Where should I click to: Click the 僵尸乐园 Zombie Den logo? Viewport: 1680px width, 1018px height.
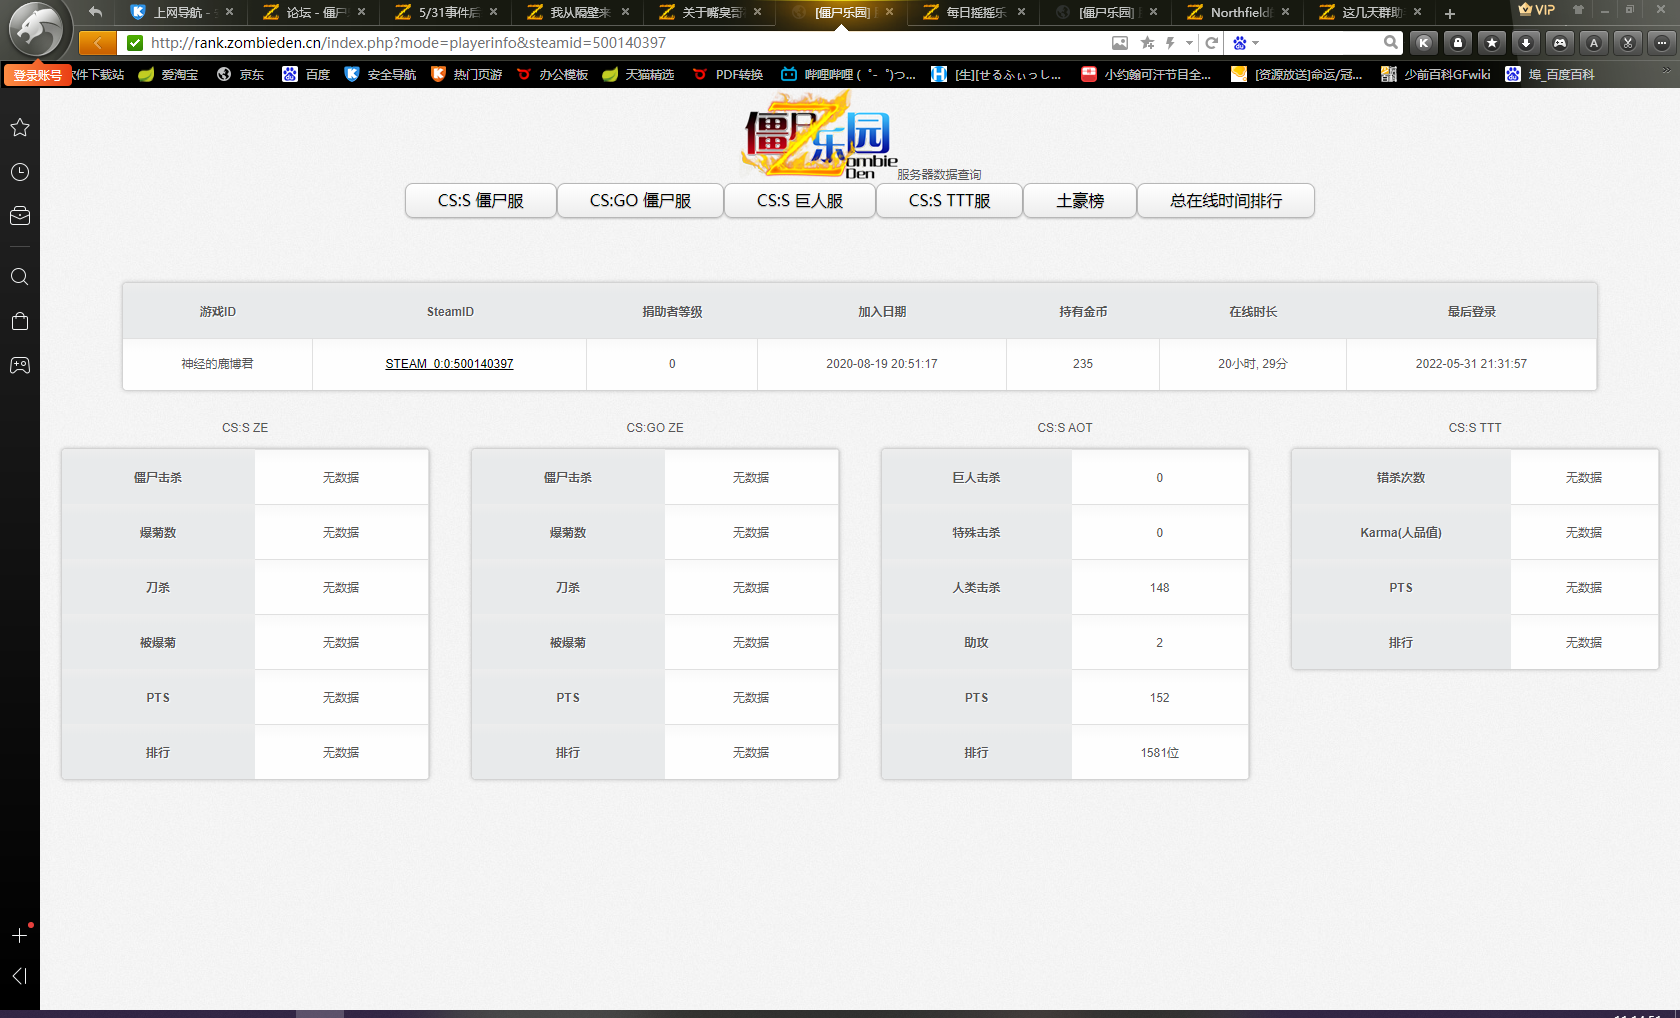pos(820,135)
